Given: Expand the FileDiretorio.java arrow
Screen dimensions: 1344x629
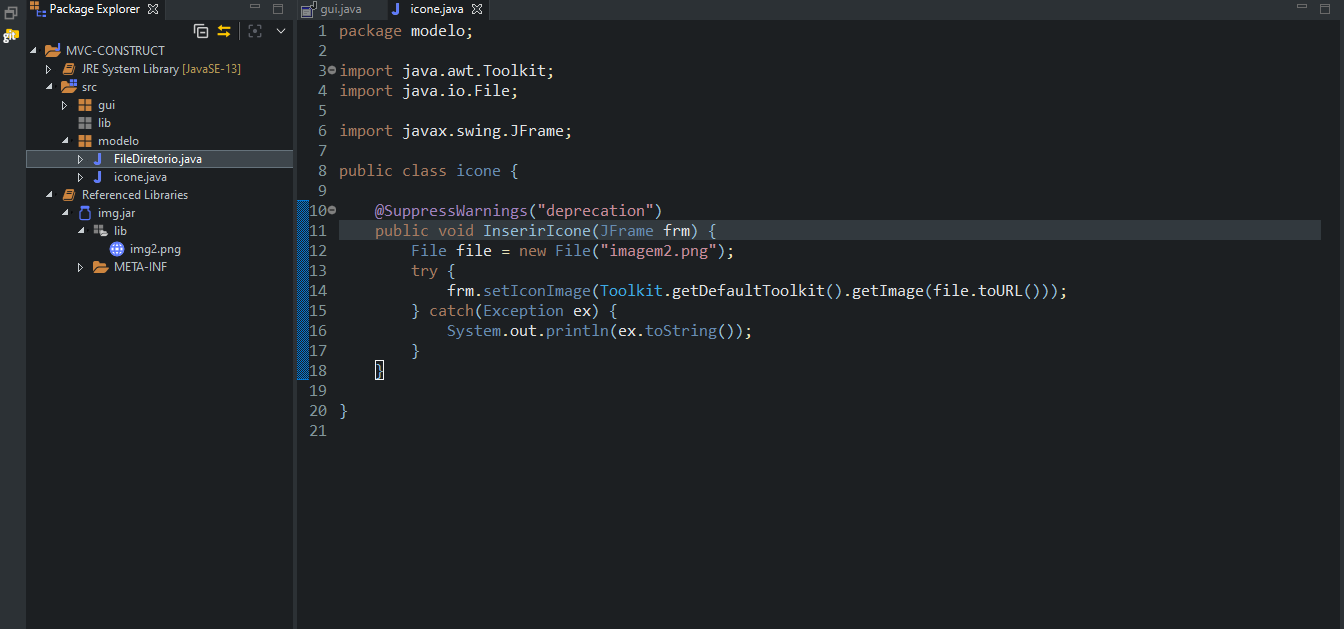Looking at the screenshot, I should click(81, 159).
